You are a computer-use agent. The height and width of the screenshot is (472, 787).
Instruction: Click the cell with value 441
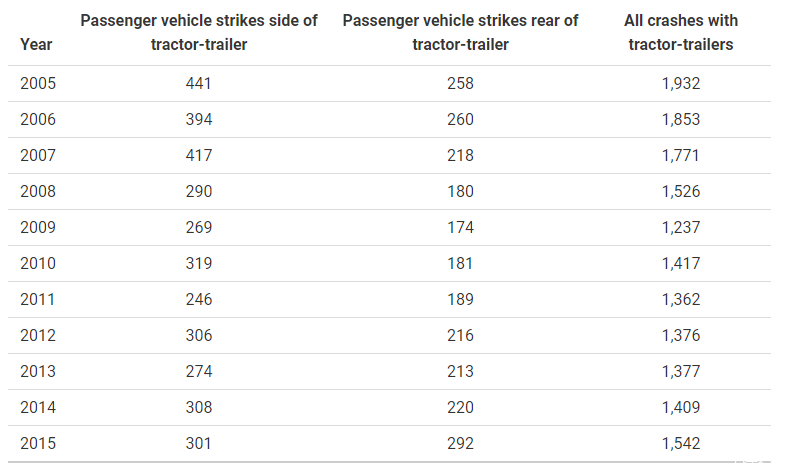[x=198, y=84]
